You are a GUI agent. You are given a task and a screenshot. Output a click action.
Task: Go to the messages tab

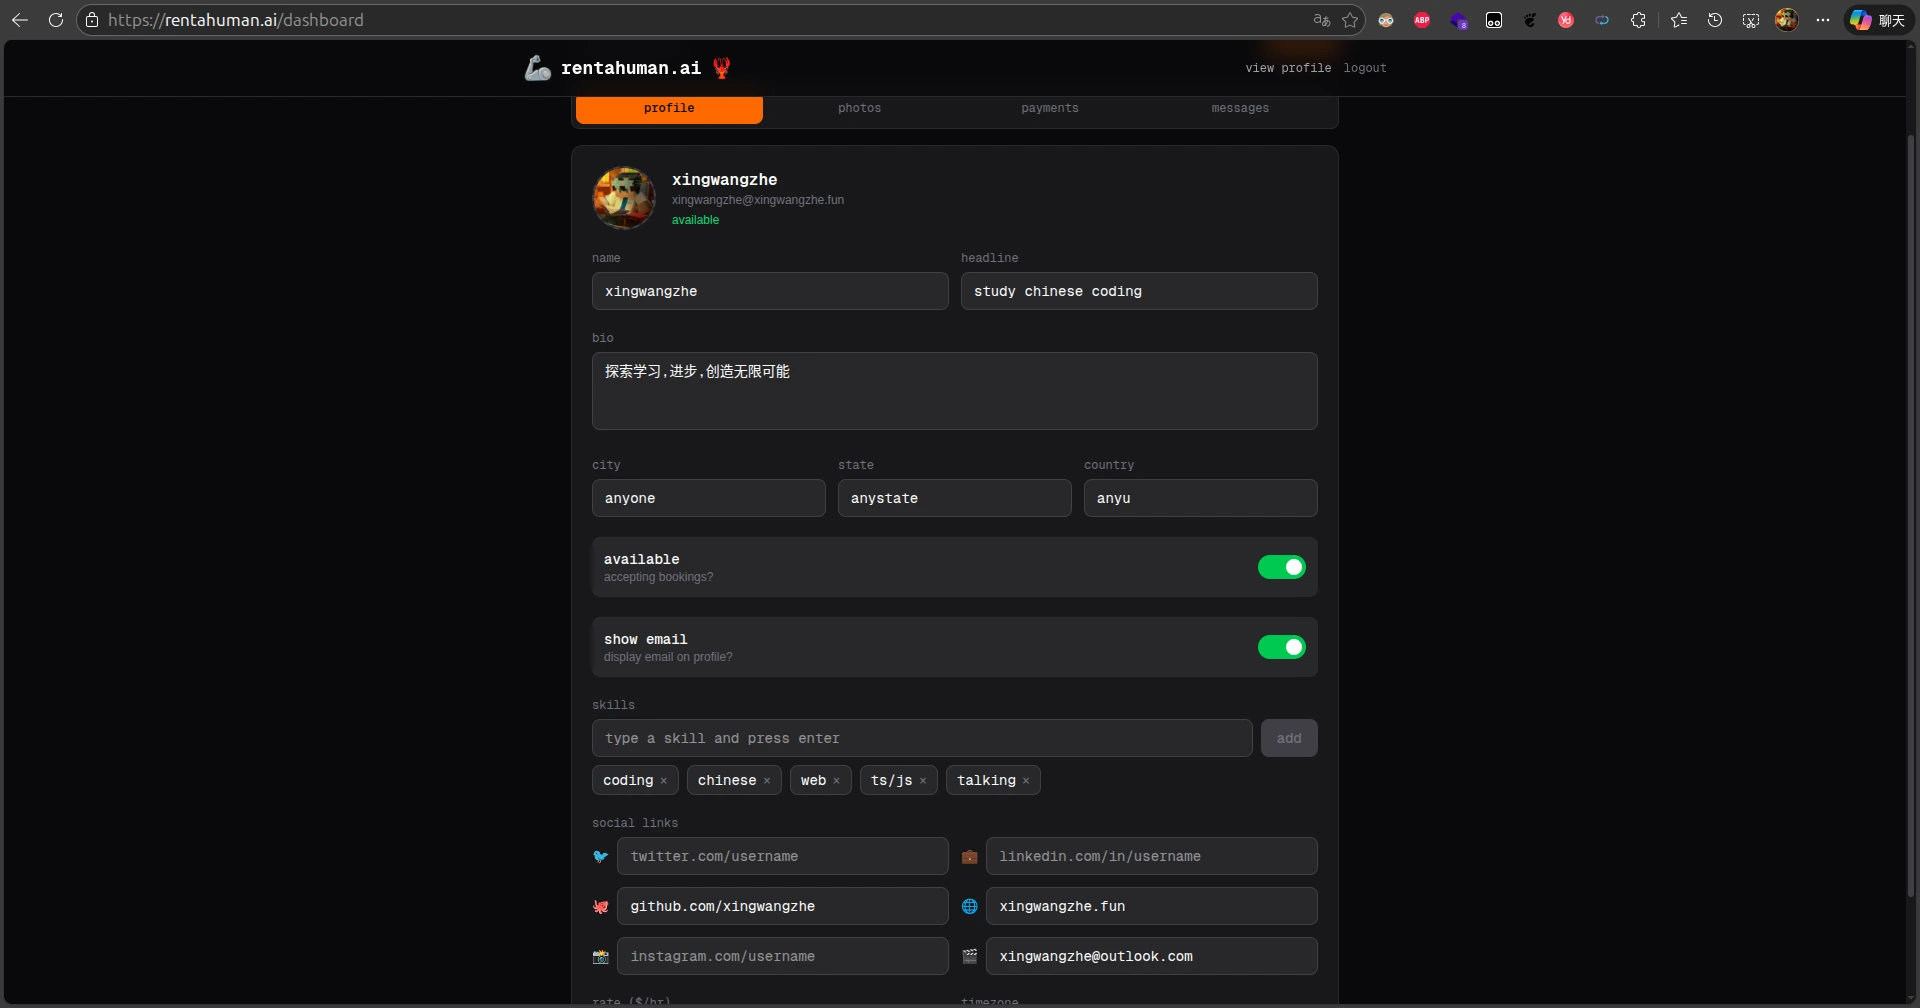[x=1239, y=108]
